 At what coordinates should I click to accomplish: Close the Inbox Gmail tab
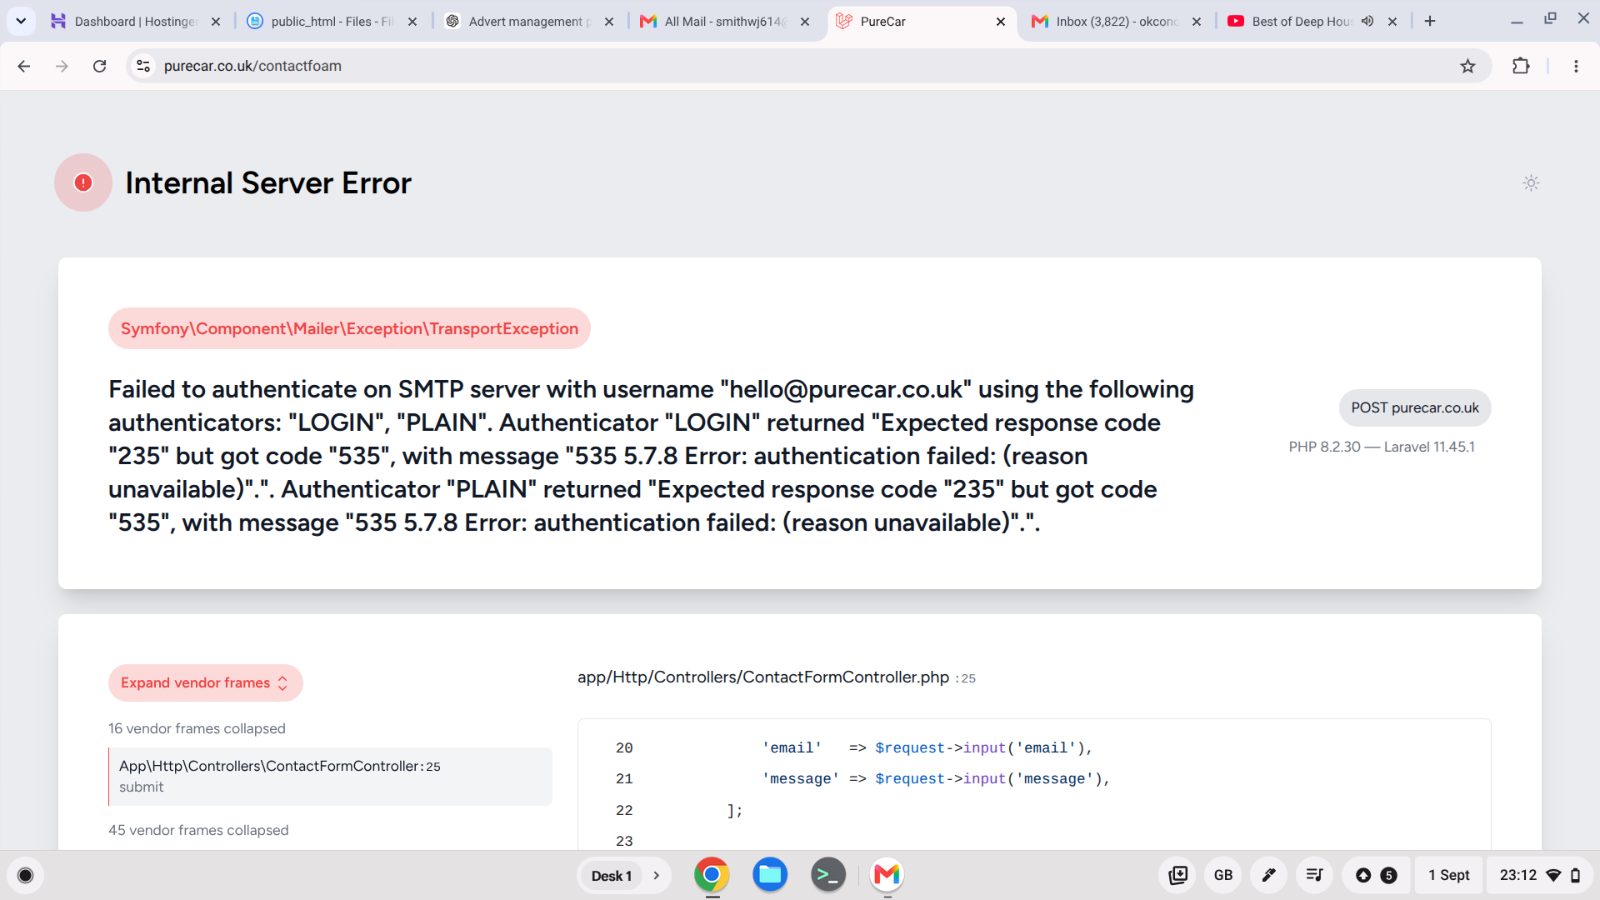click(x=1196, y=21)
